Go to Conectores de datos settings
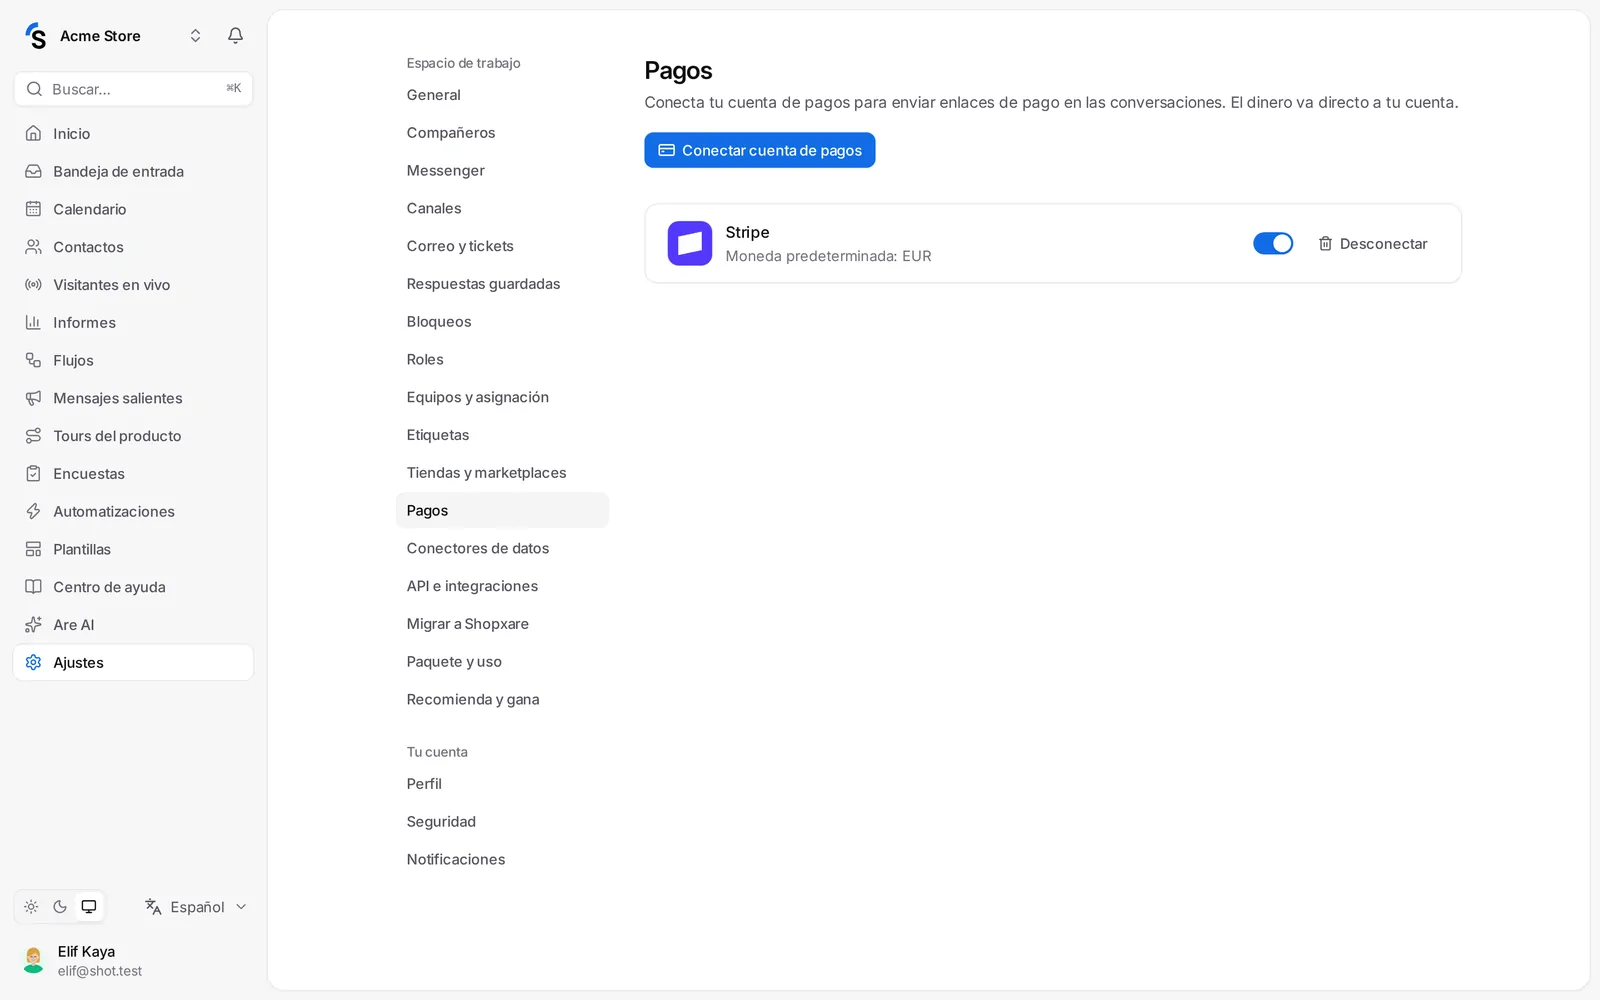This screenshot has height=1000, width=1600. [x=502, y=548]
